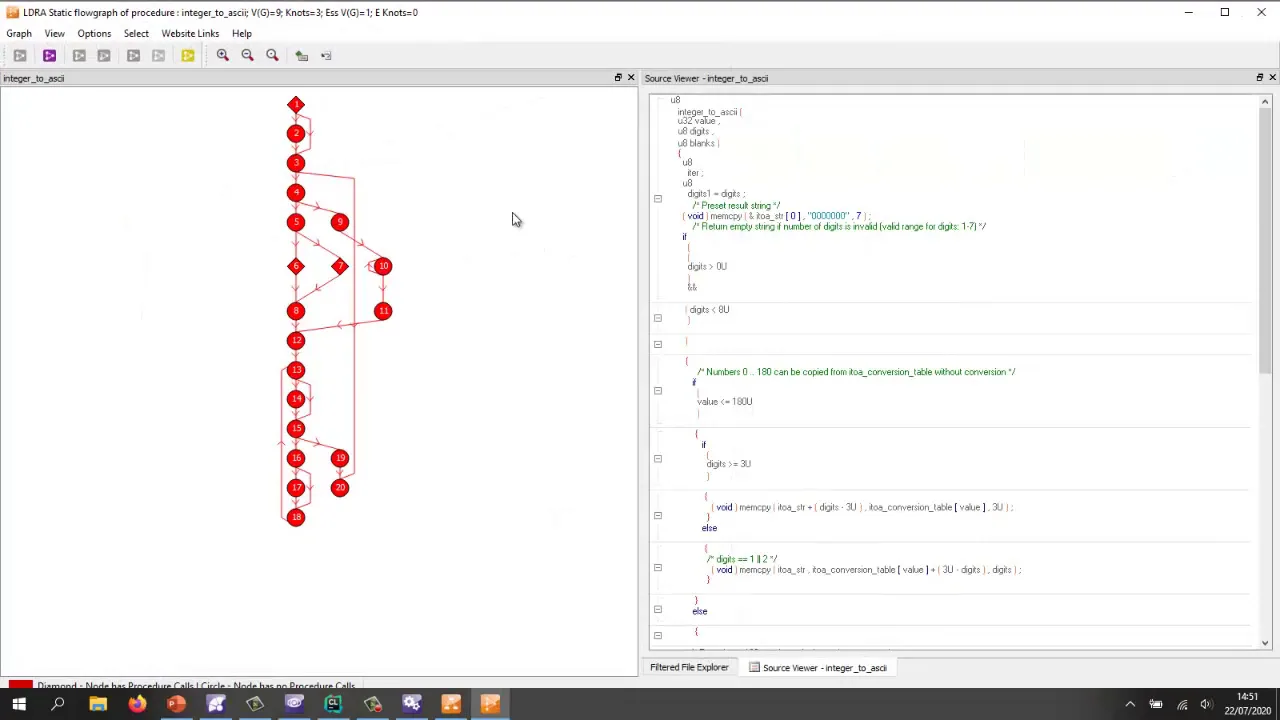The image size is (1280, 720).
Task: Select node 20 in the flowgraph
Action: [339, 488]
